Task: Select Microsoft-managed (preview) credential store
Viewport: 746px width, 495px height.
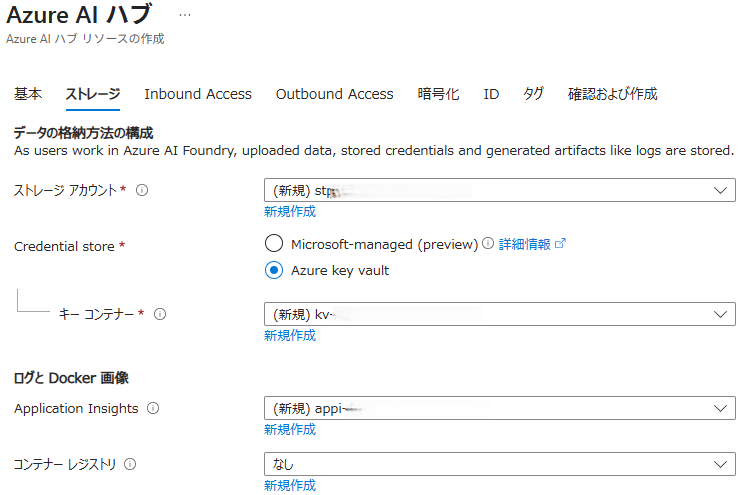Action: pyautogui.click(x=274, y=243)
